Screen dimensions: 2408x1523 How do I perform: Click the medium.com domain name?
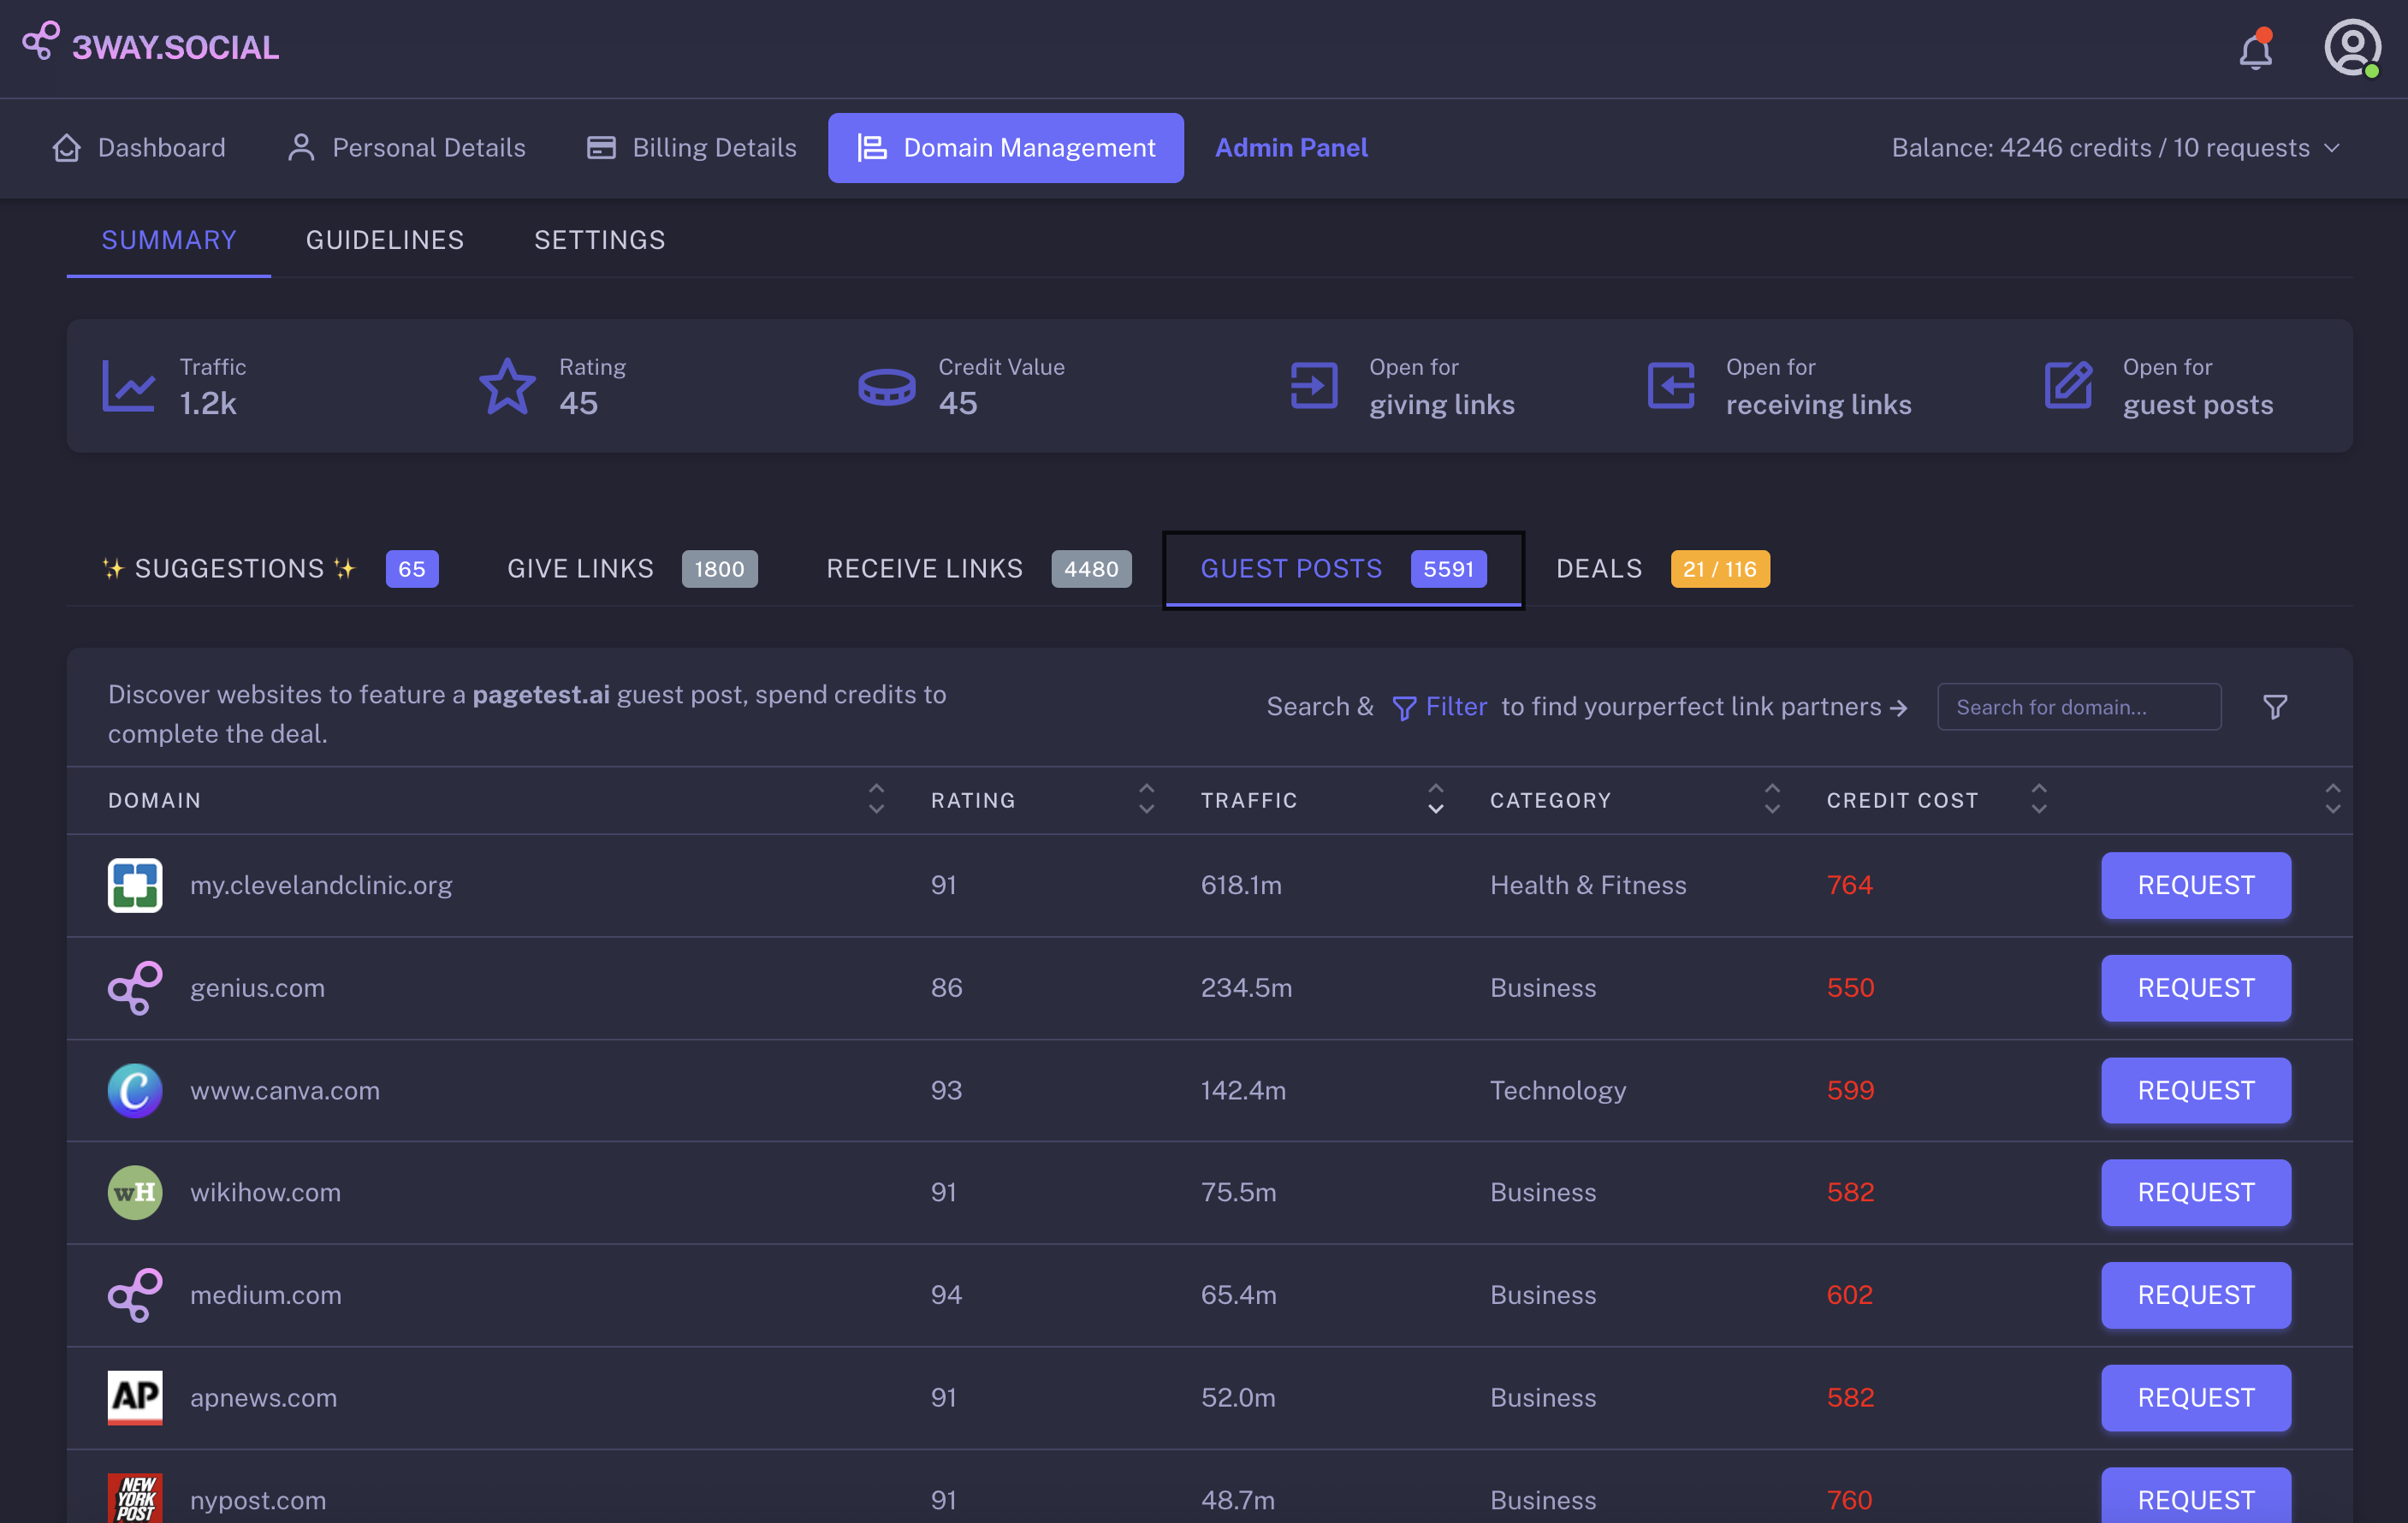pyautogui.click(x=266, y=1295)
